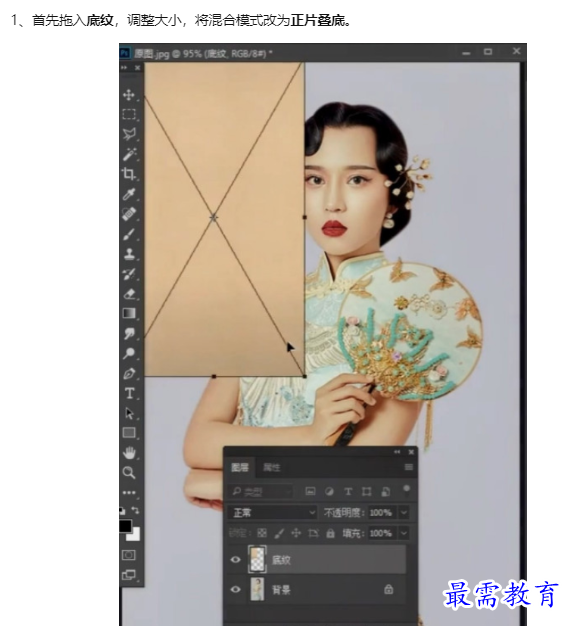Select the Zoom tool
This screenshot has width=567, height=626.
point(129,473)
